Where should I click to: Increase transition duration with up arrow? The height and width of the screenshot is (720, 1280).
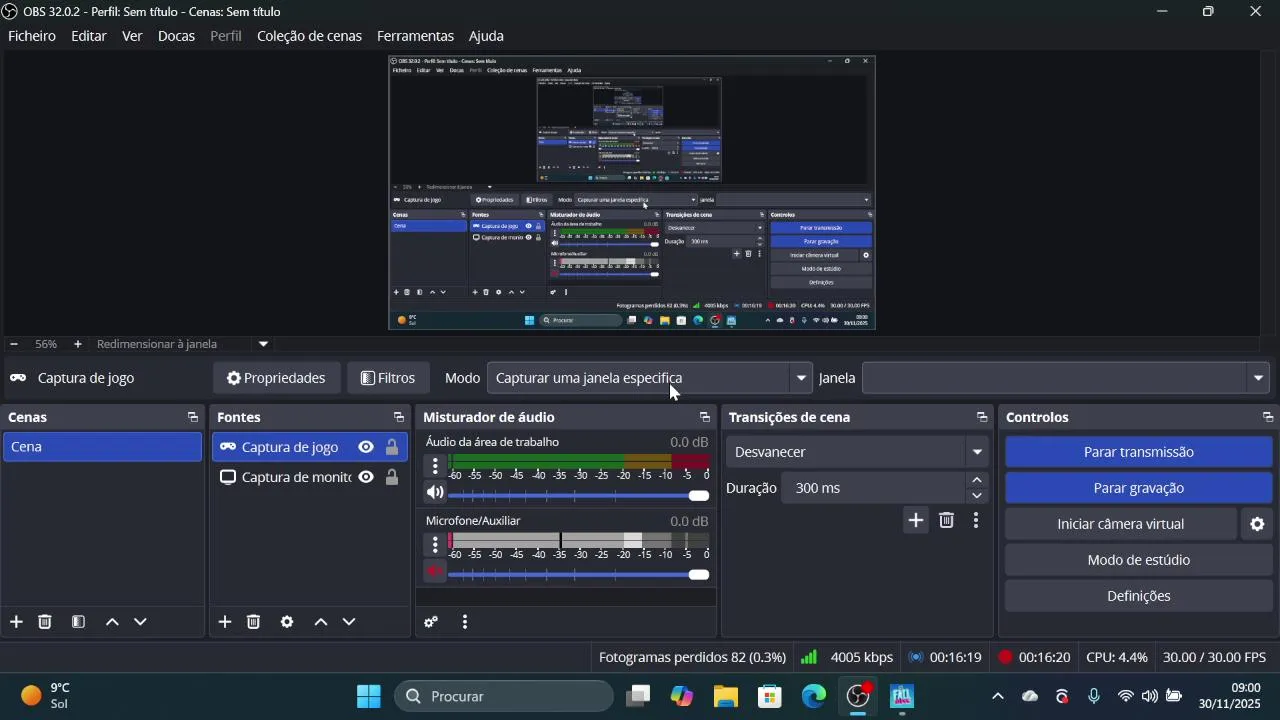point(977,480)
